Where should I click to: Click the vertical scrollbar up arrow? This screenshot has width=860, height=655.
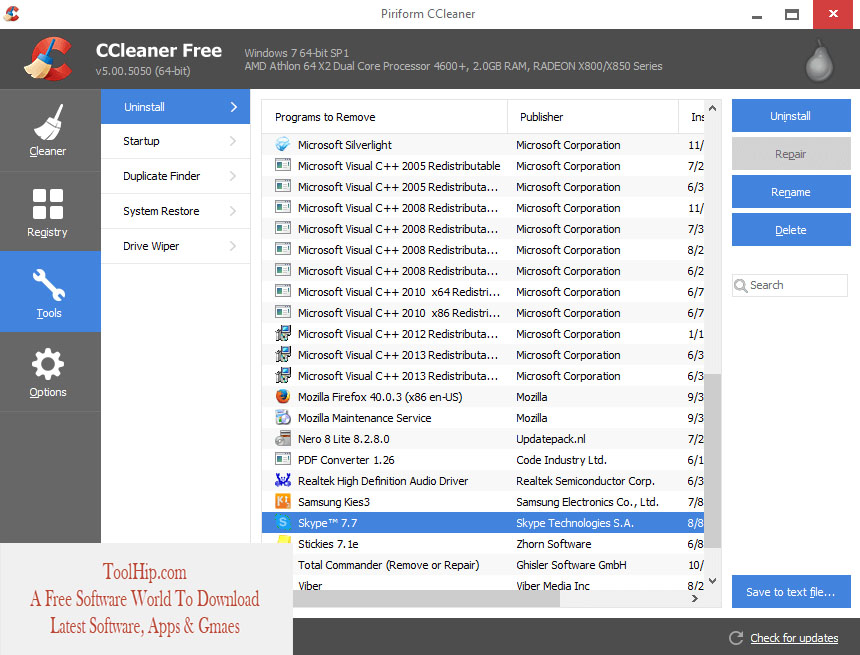pyautogui.click(x=712, y=109)
